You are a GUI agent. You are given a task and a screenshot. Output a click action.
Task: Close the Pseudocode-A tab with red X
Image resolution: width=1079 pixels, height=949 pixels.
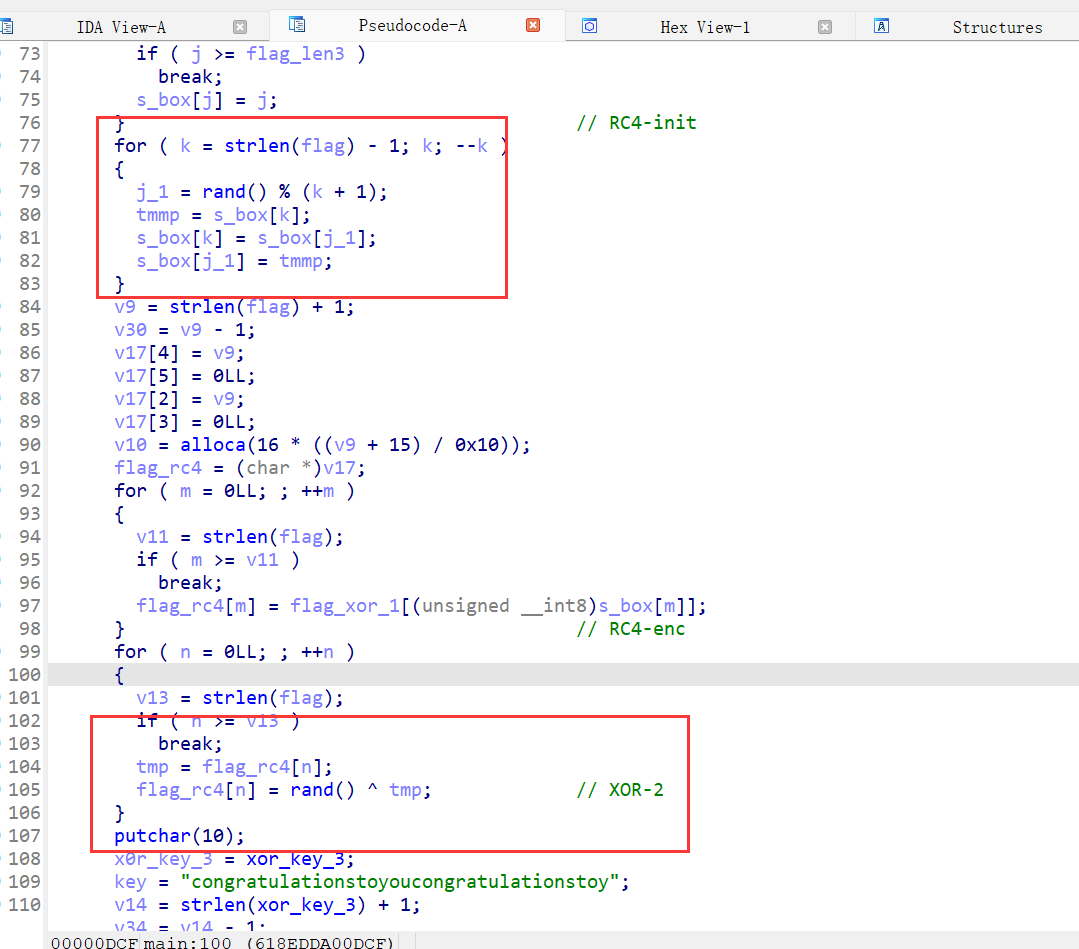tap(533, 25)
